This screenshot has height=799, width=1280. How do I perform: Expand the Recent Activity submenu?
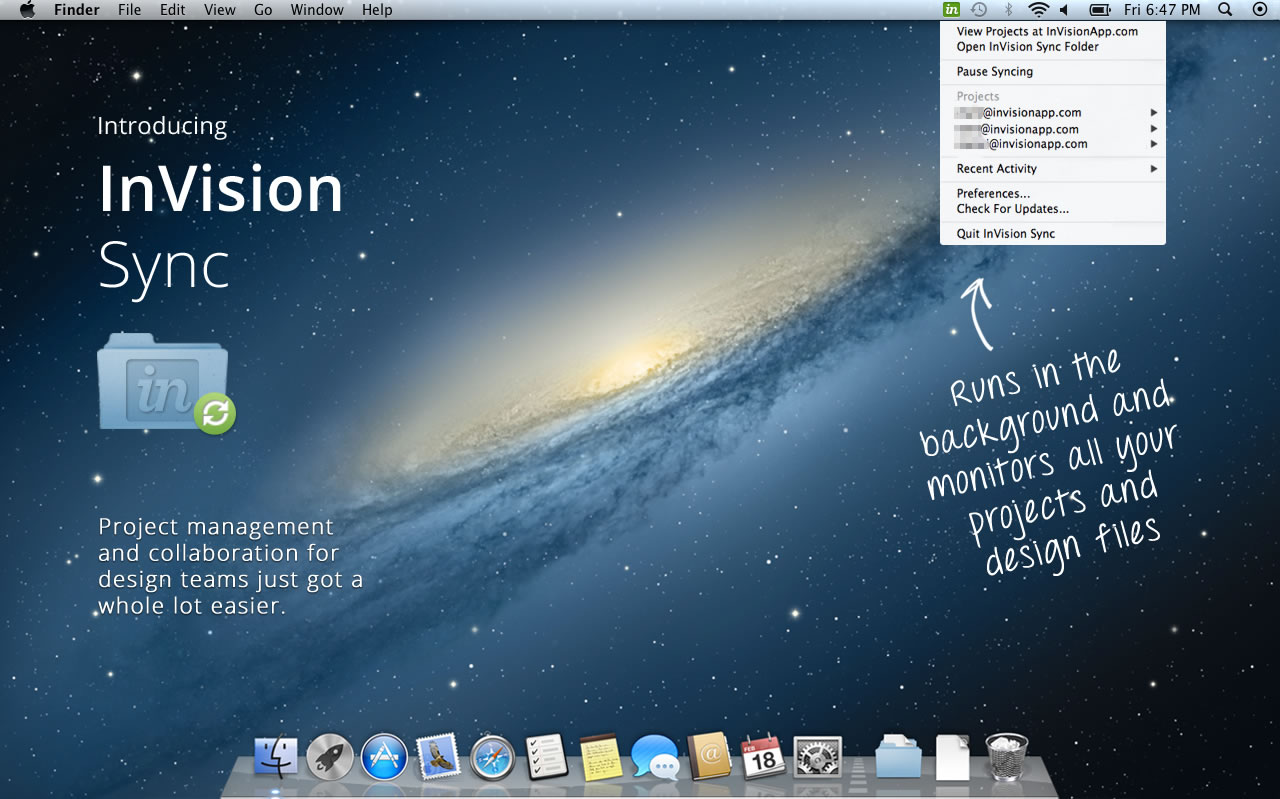tap(1052, 169)
